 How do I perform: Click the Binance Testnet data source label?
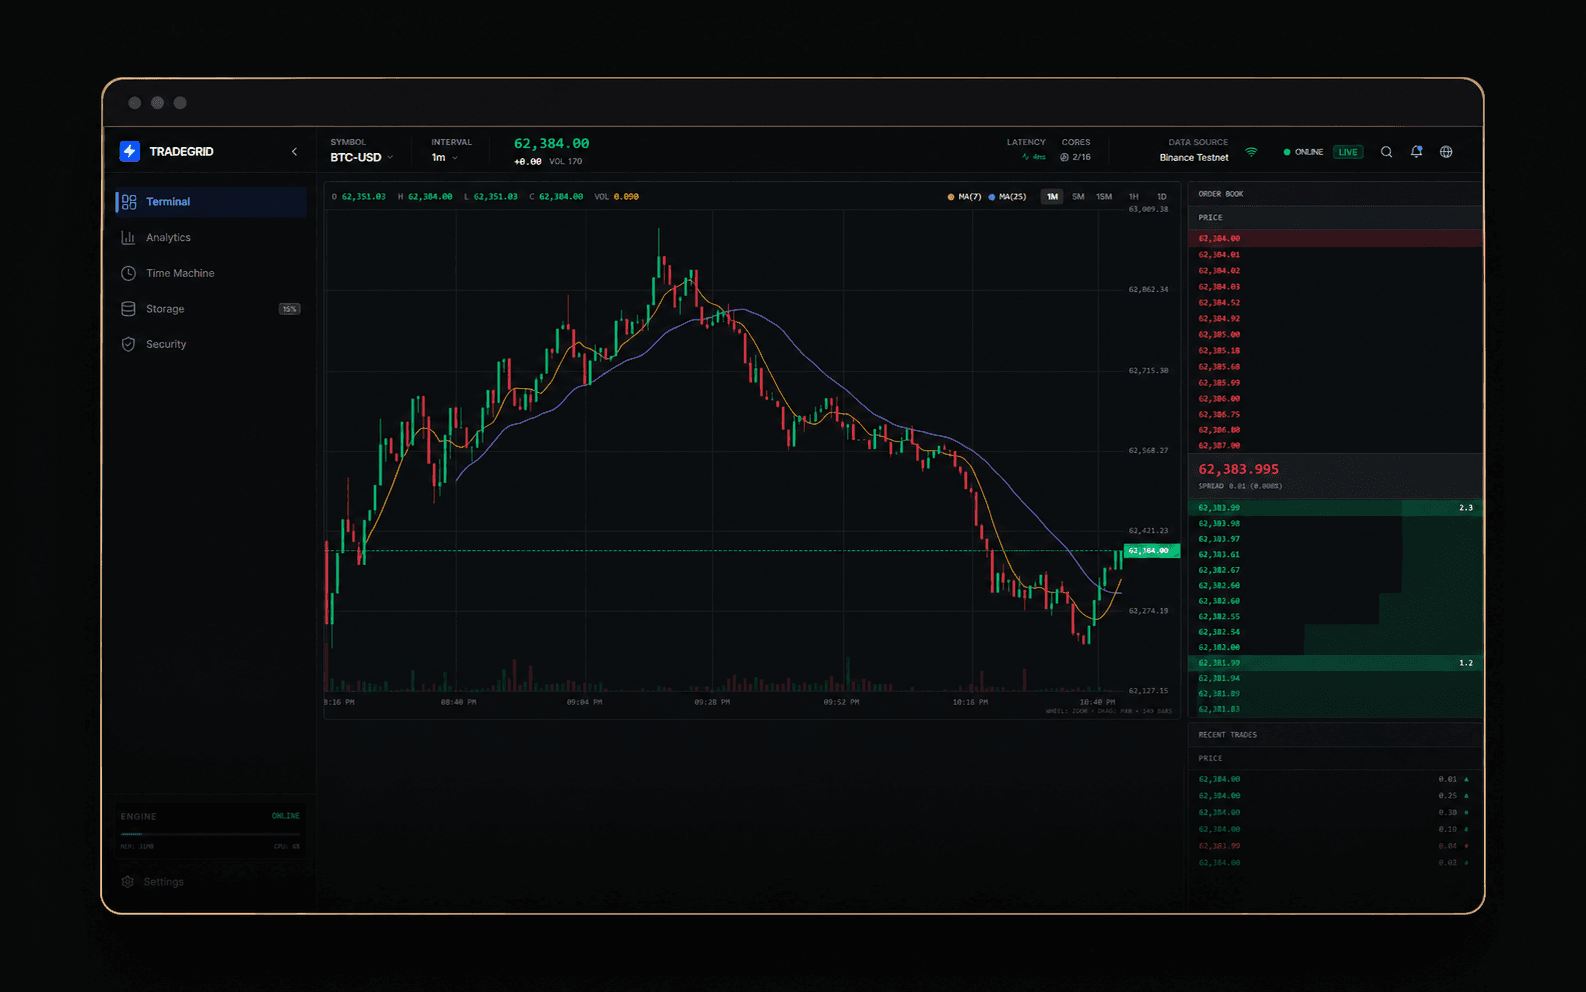1194,158
